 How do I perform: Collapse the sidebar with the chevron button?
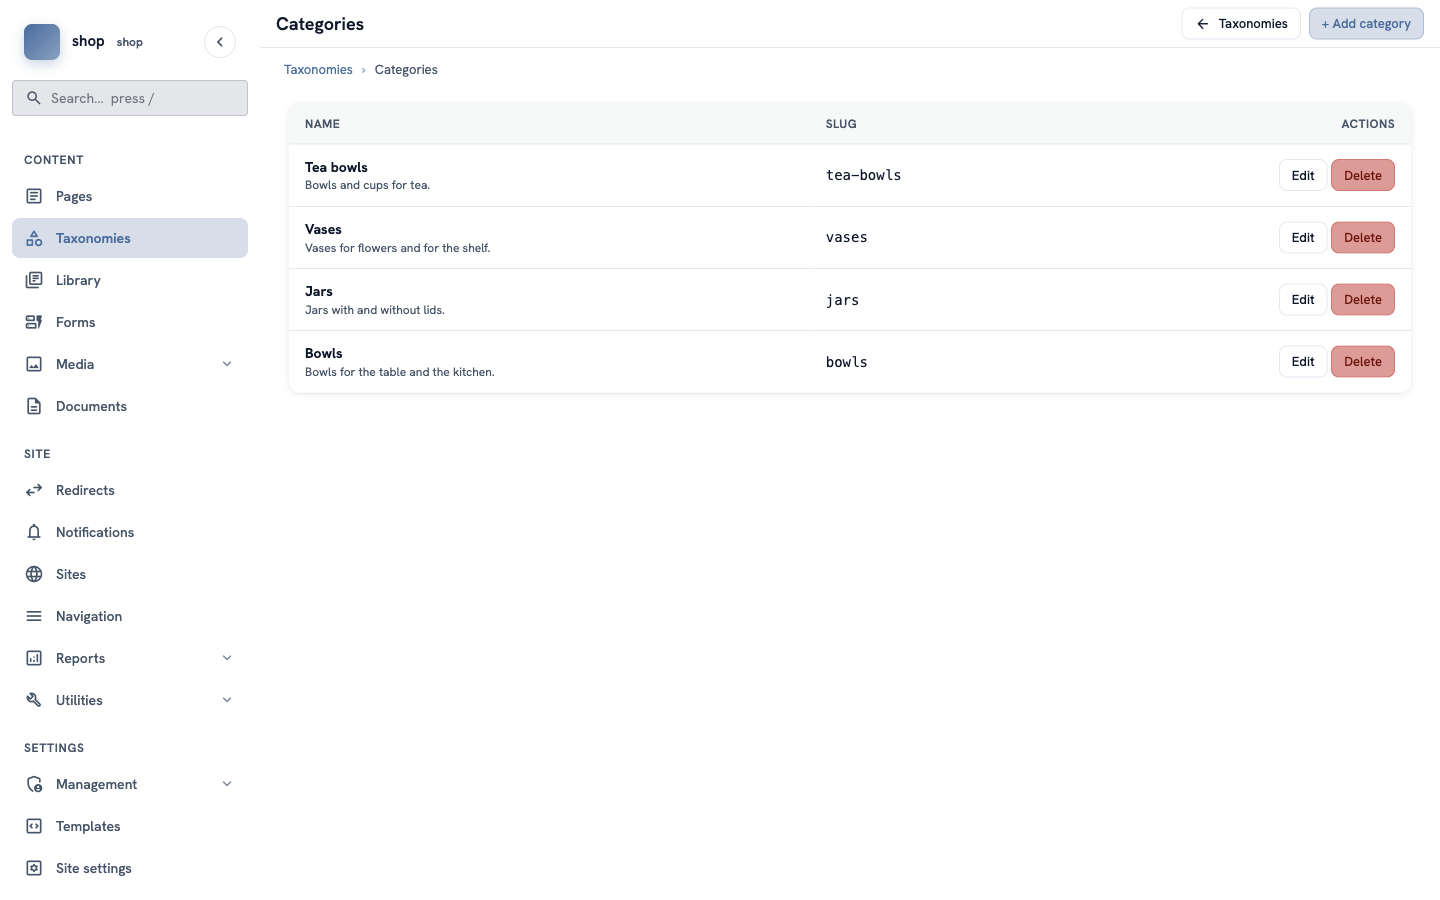220,42
